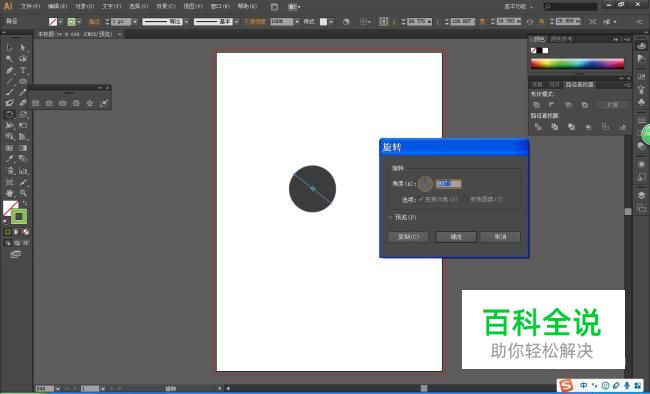Select the Magic Wand tool
Screen dimensions: 650x394
(9, 59)
